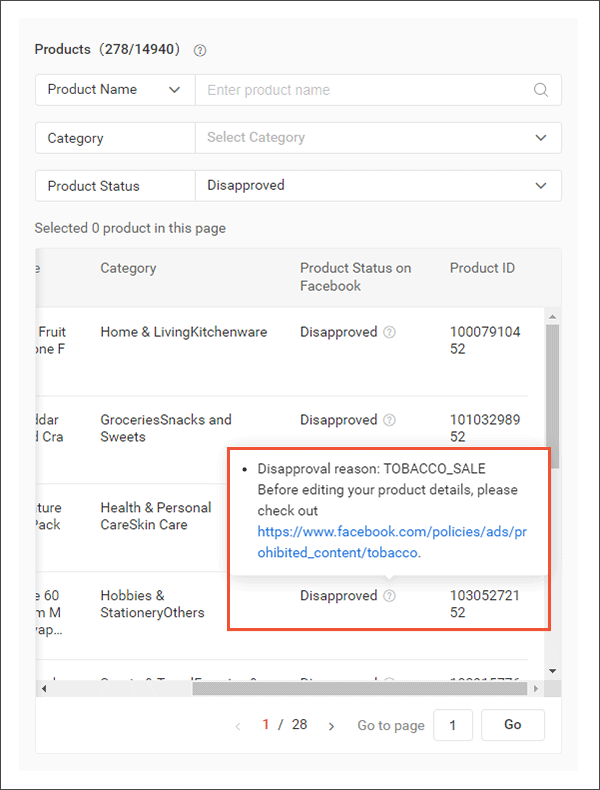Click the previous page arrow
This screenshot has height=790, width=600.
click(238, 726)
